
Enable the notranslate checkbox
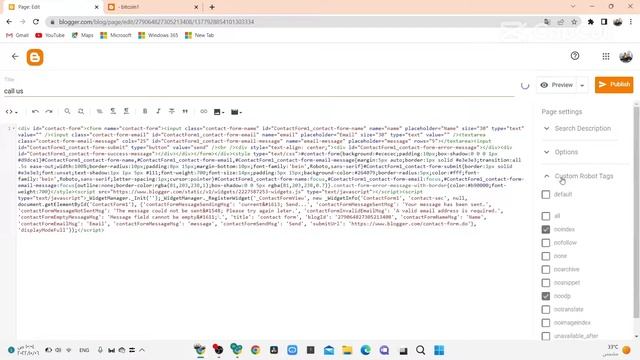click(x=546, y=309)
